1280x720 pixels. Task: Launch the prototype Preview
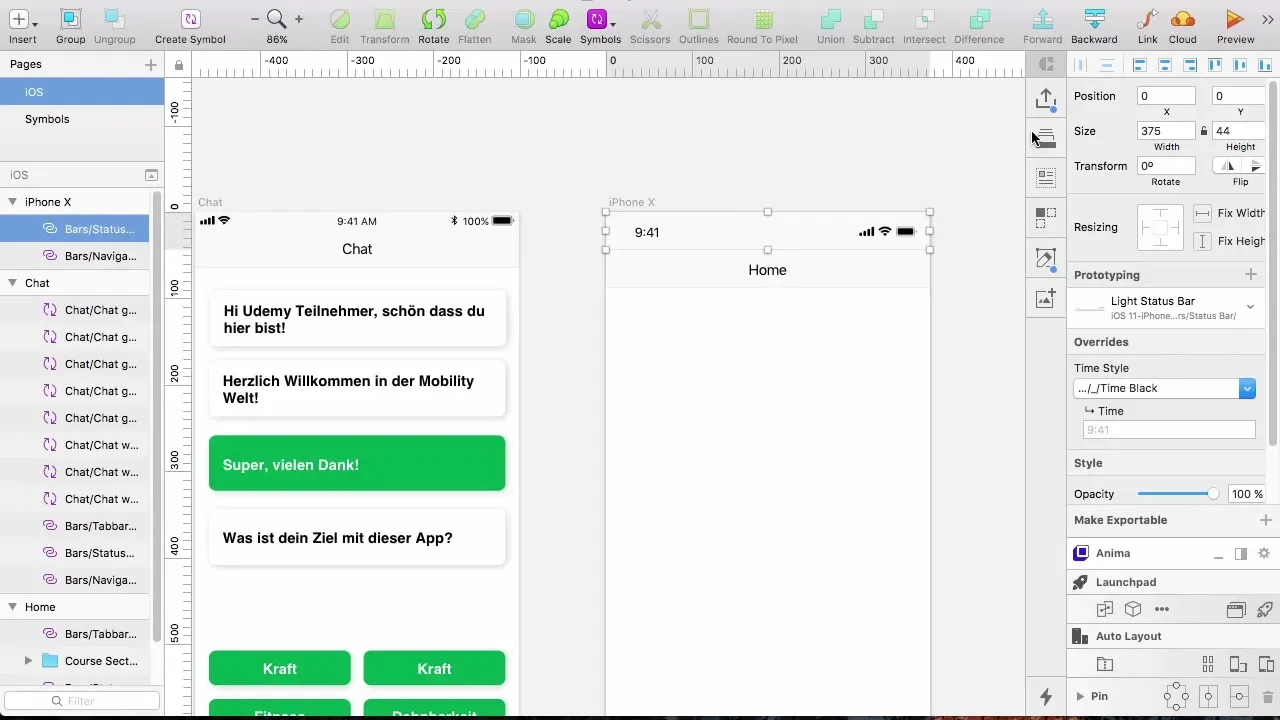(x=1235, y=19)
